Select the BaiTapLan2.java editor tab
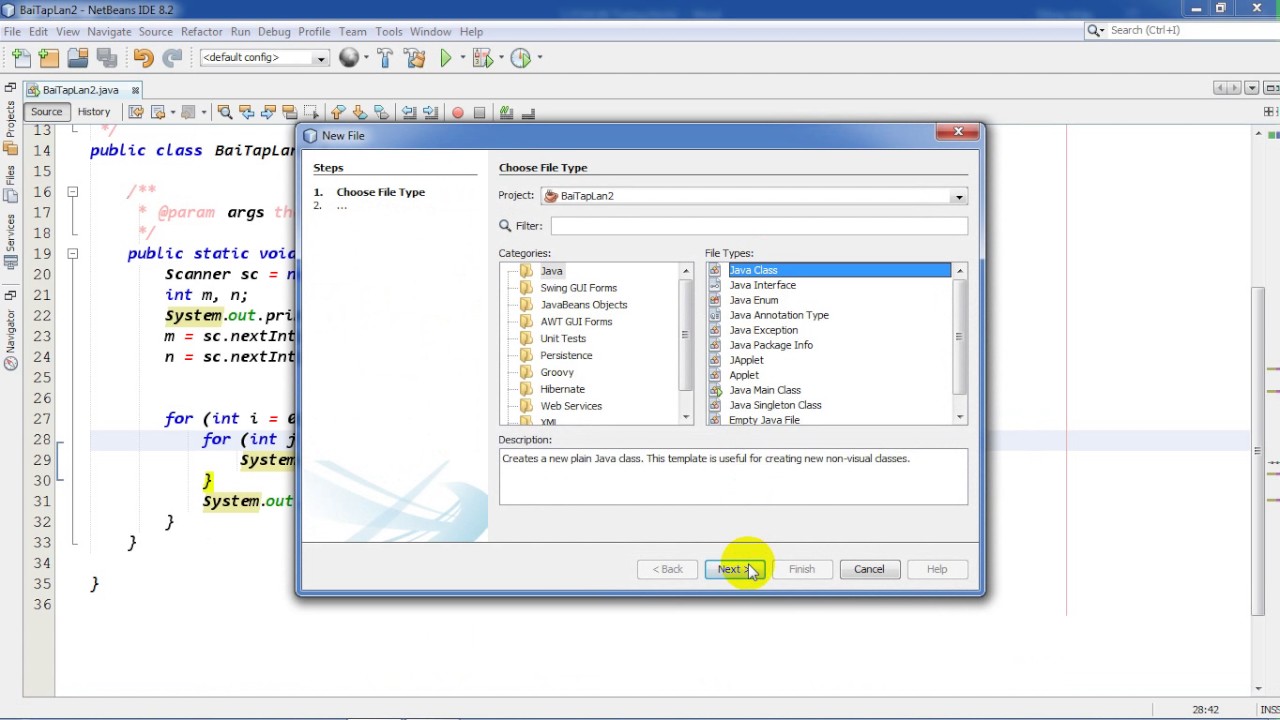 (x=80, y=90)
